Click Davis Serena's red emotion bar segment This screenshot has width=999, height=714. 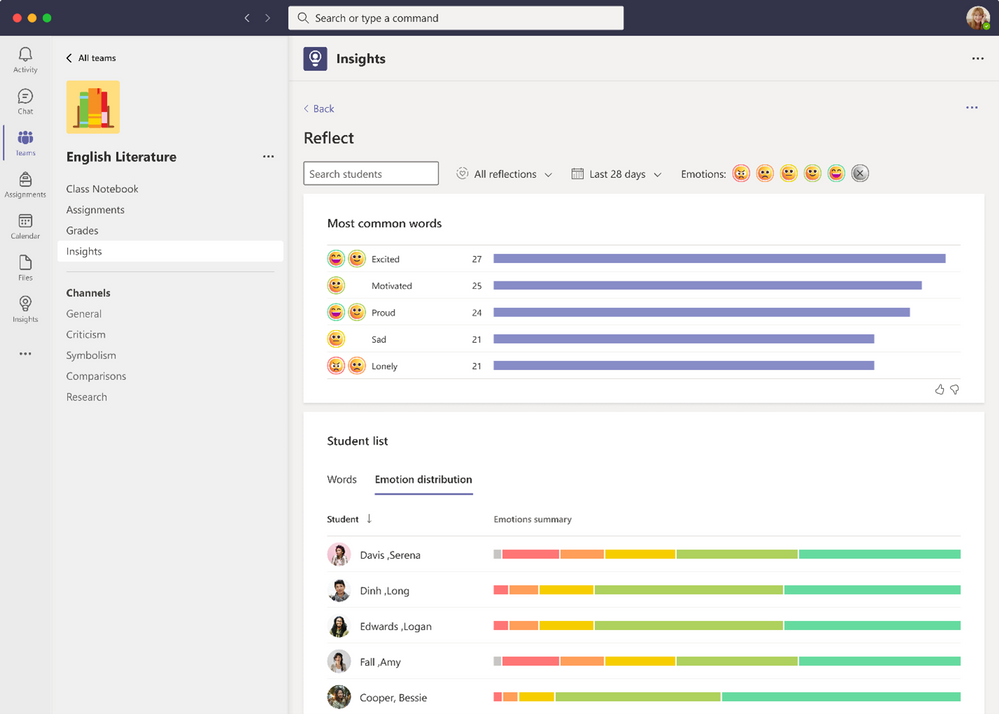tap(530, 554)
